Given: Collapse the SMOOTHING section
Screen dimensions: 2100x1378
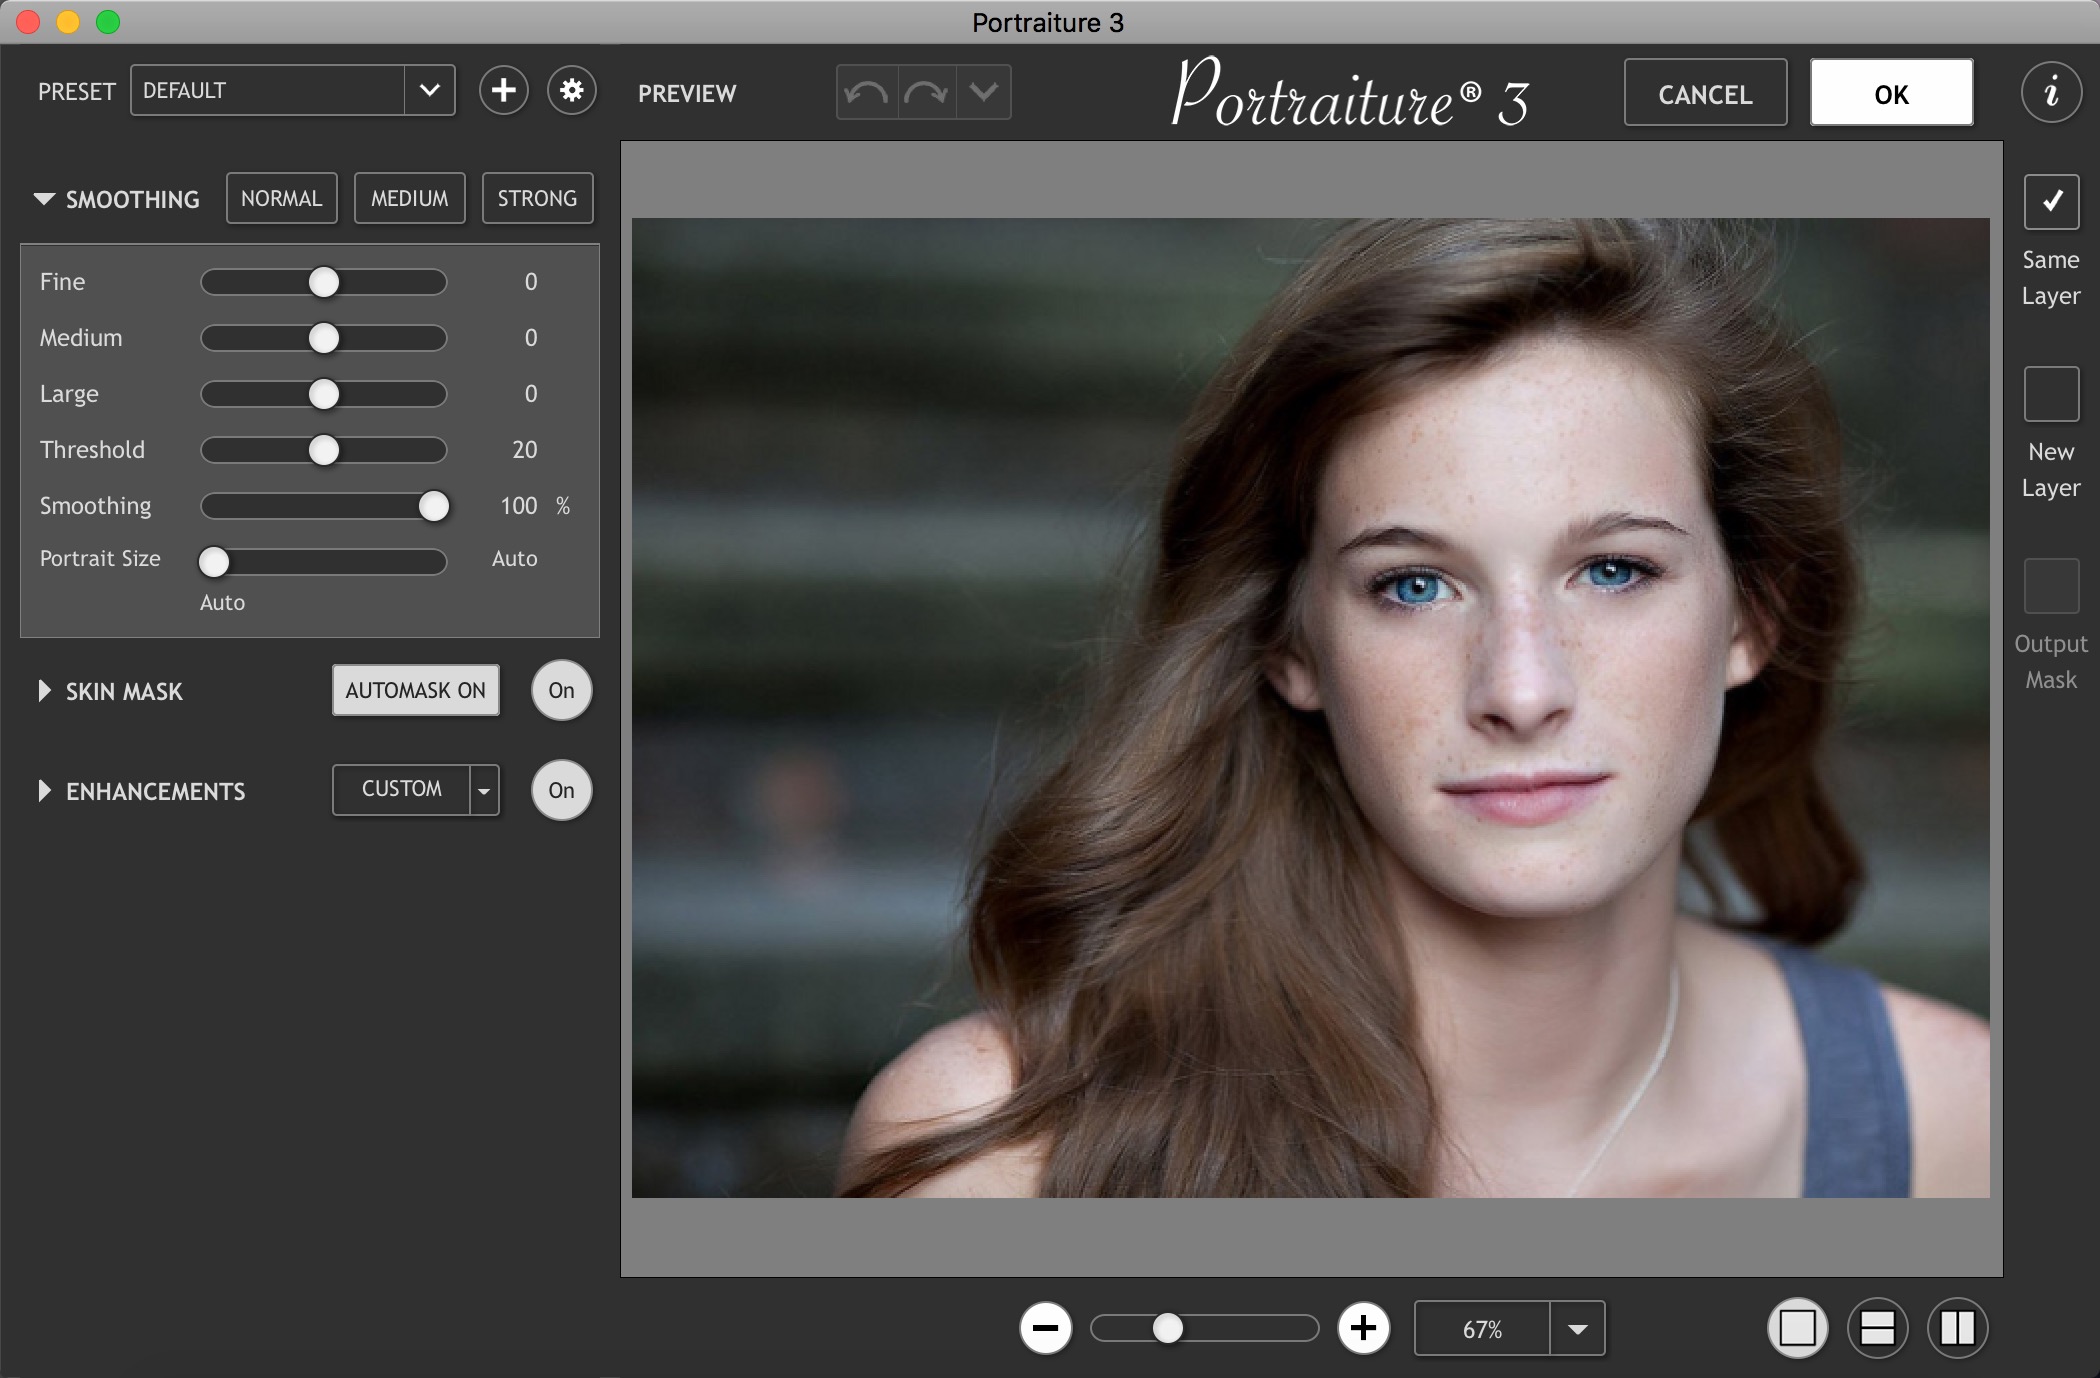Looking at the screenshot, I should [44, 199].
